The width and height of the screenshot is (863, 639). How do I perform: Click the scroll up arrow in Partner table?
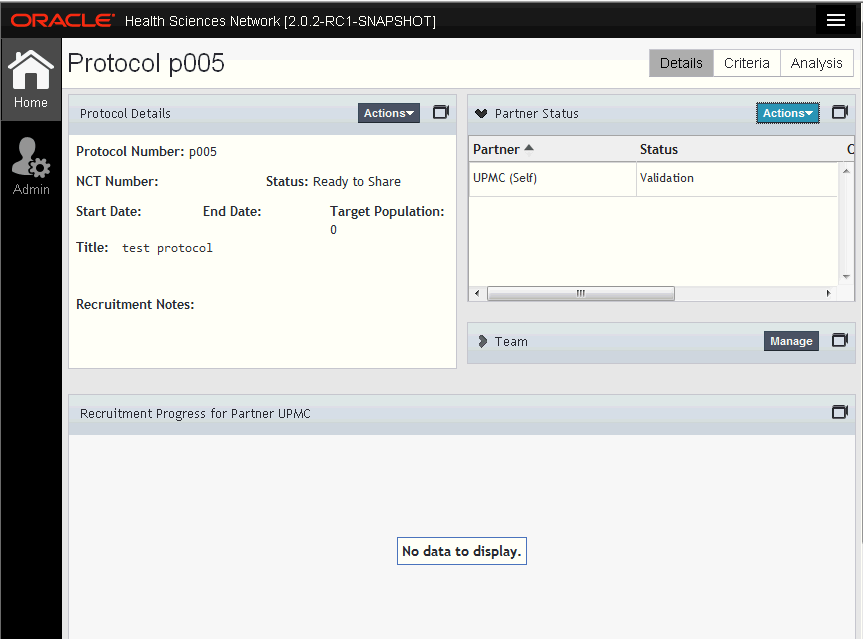[x=846, y=171]
